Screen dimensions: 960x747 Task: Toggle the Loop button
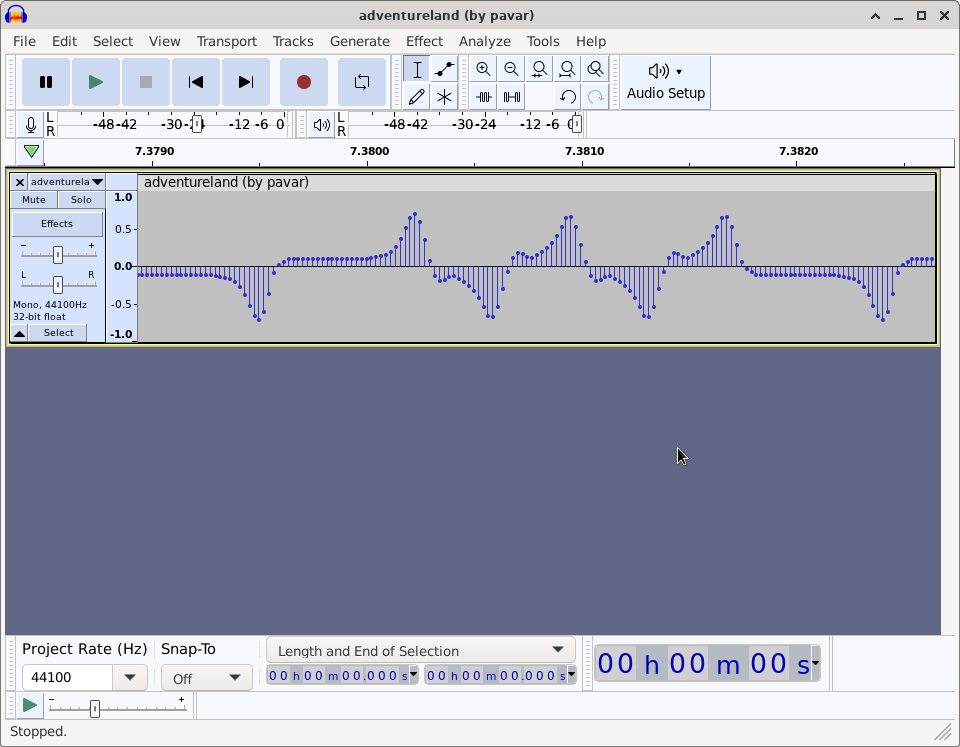click(x=362, y=82)
